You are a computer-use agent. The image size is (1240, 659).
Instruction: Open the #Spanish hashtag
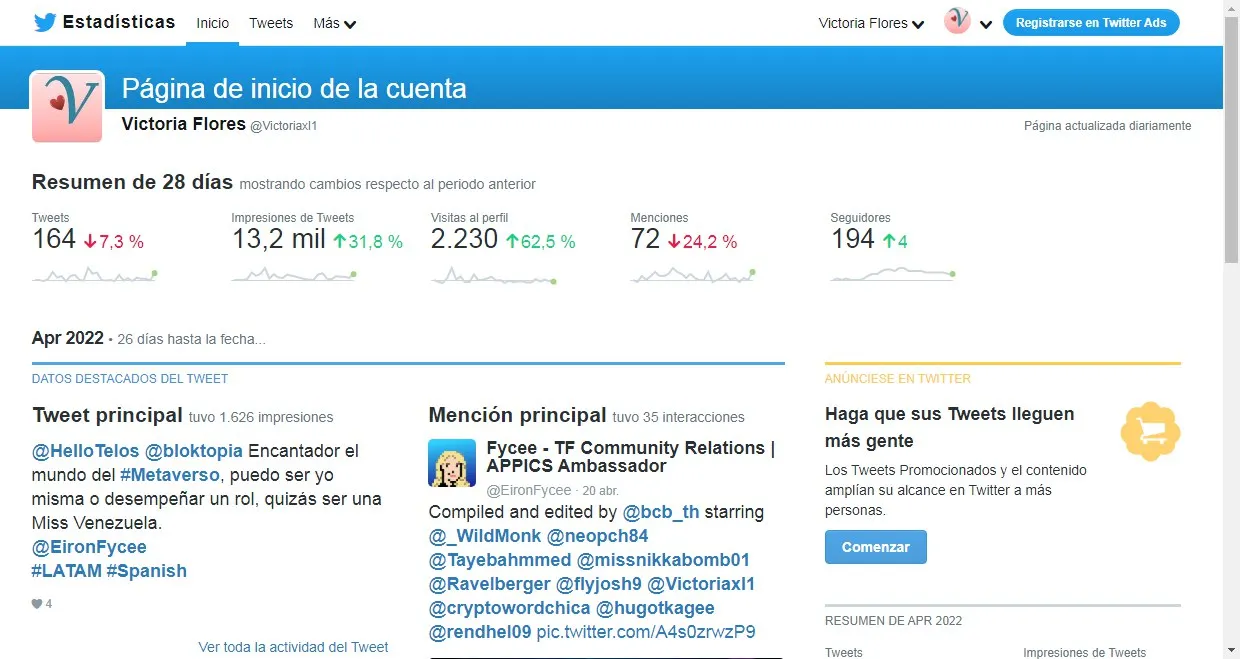pyautogui.click(x=147, y=571)
